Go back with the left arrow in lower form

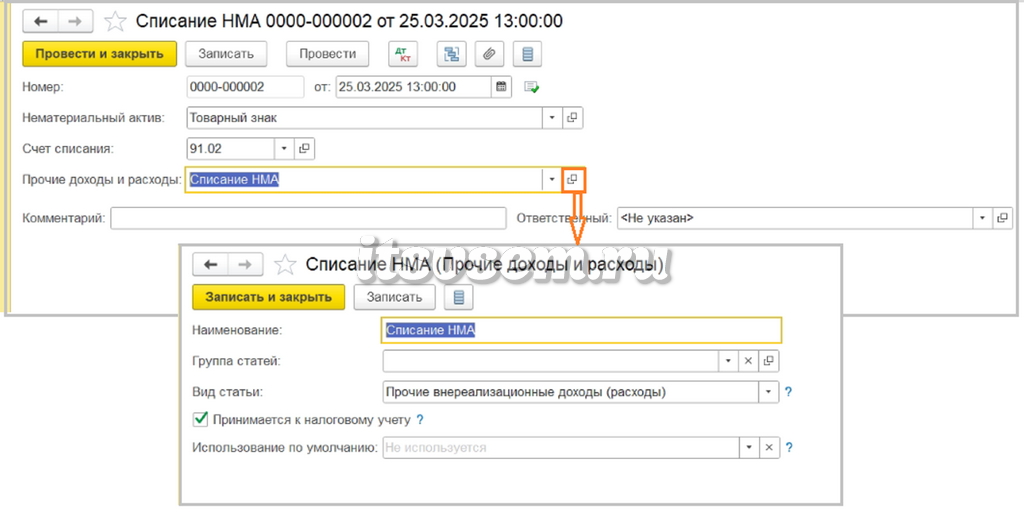tap(210, 265)
